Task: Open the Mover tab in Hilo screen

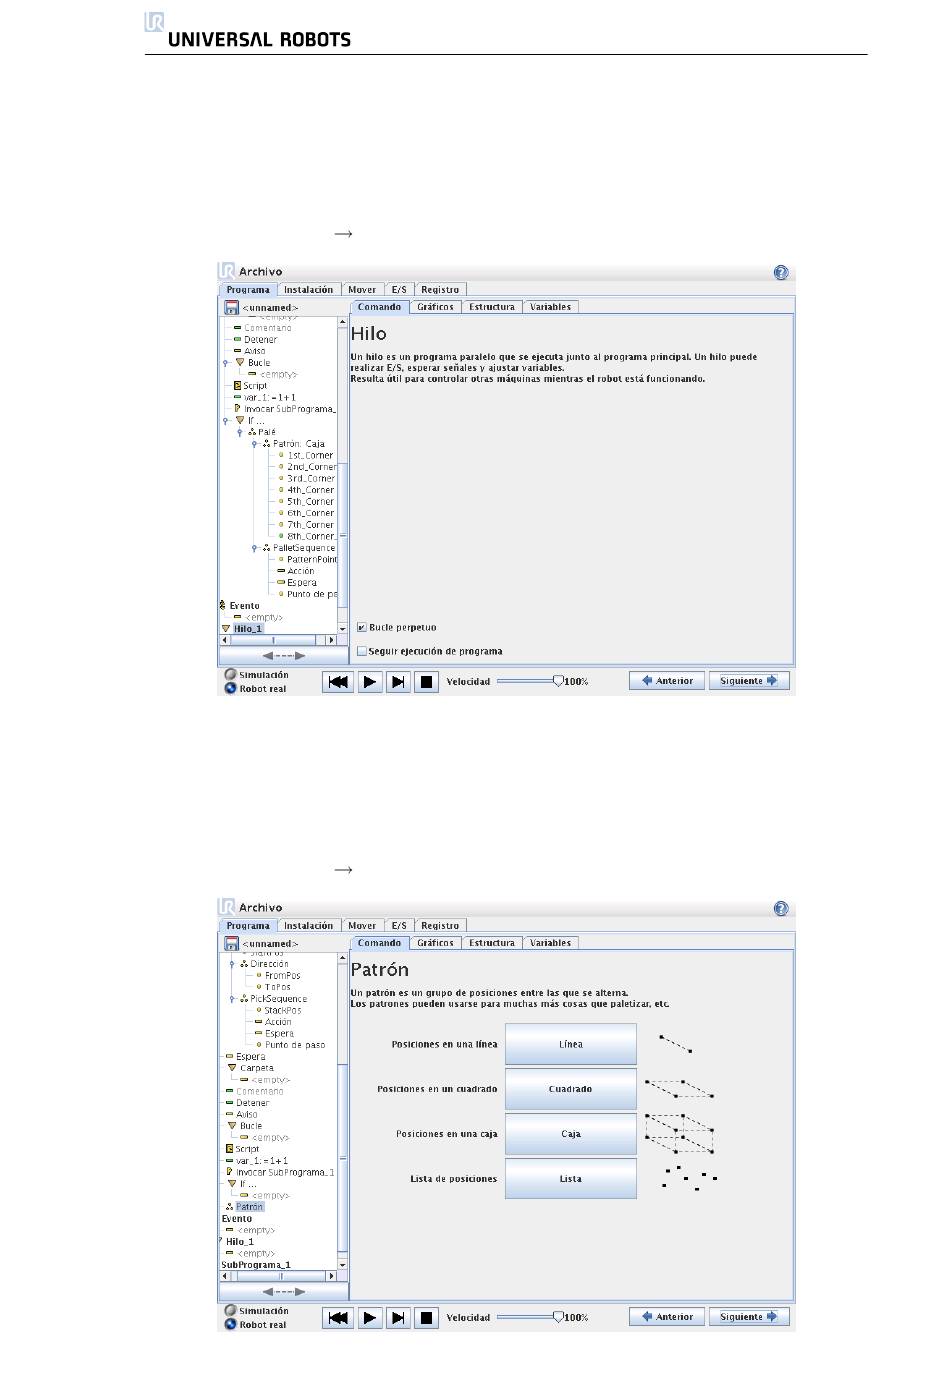Action: (x=362, y=290)
